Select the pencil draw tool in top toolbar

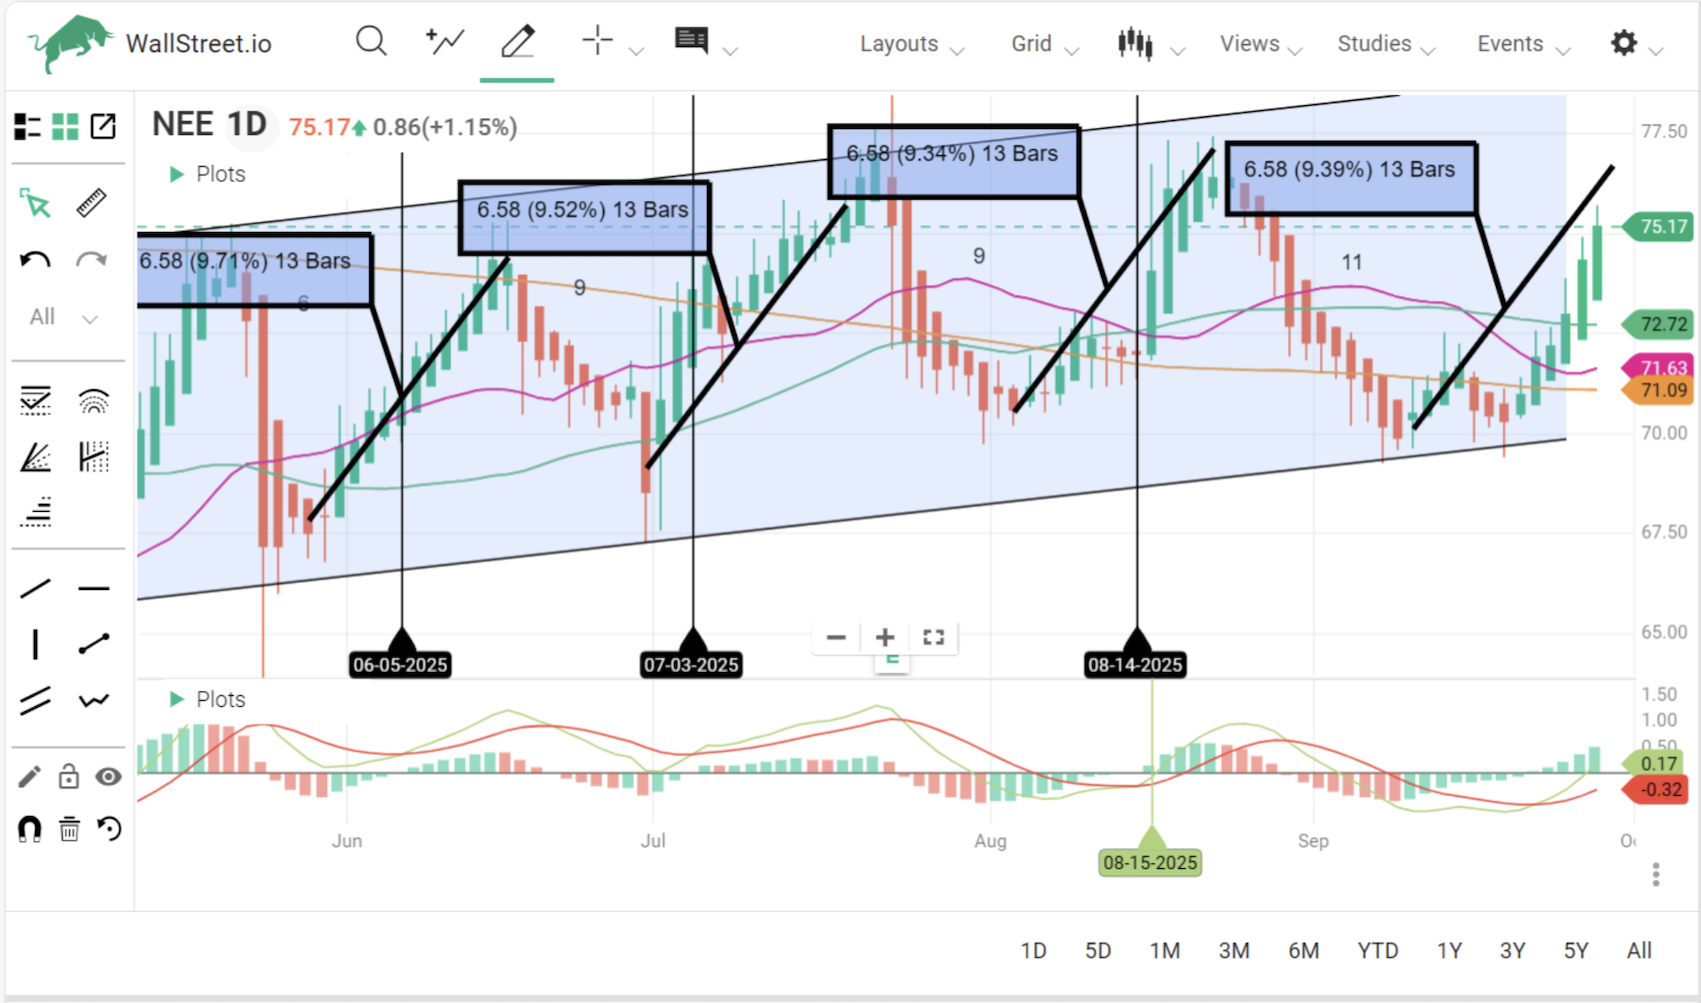pyautogui.click(x=517, y=42)
